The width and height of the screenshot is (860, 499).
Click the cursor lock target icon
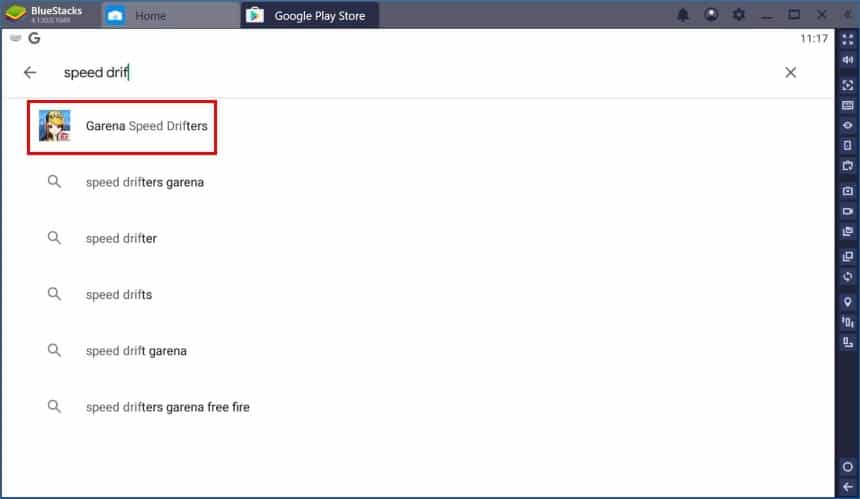(x=848, y=85)
